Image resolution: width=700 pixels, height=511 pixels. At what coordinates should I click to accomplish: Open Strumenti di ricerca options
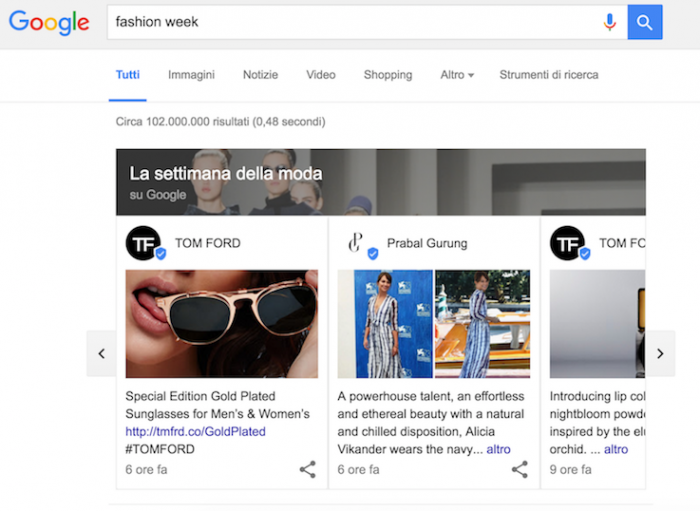coord(549,75)
